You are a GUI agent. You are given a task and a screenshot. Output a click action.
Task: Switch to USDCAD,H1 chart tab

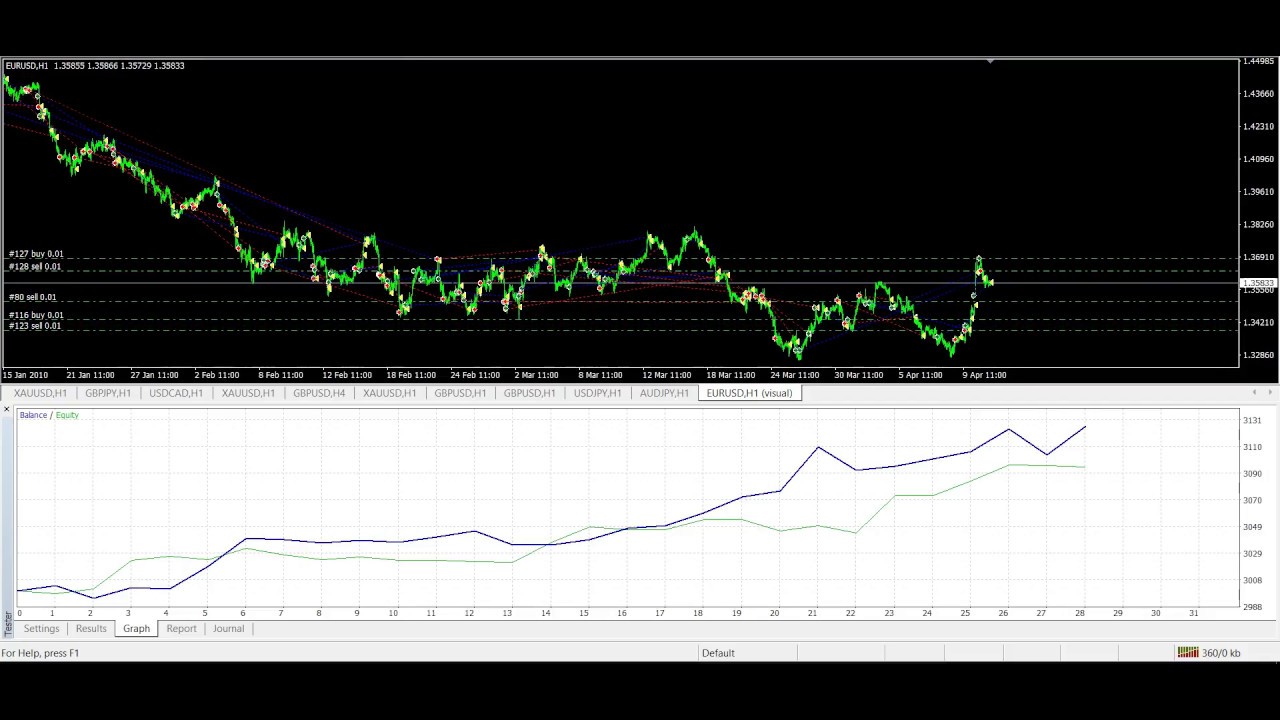click(x=176, y=393)
